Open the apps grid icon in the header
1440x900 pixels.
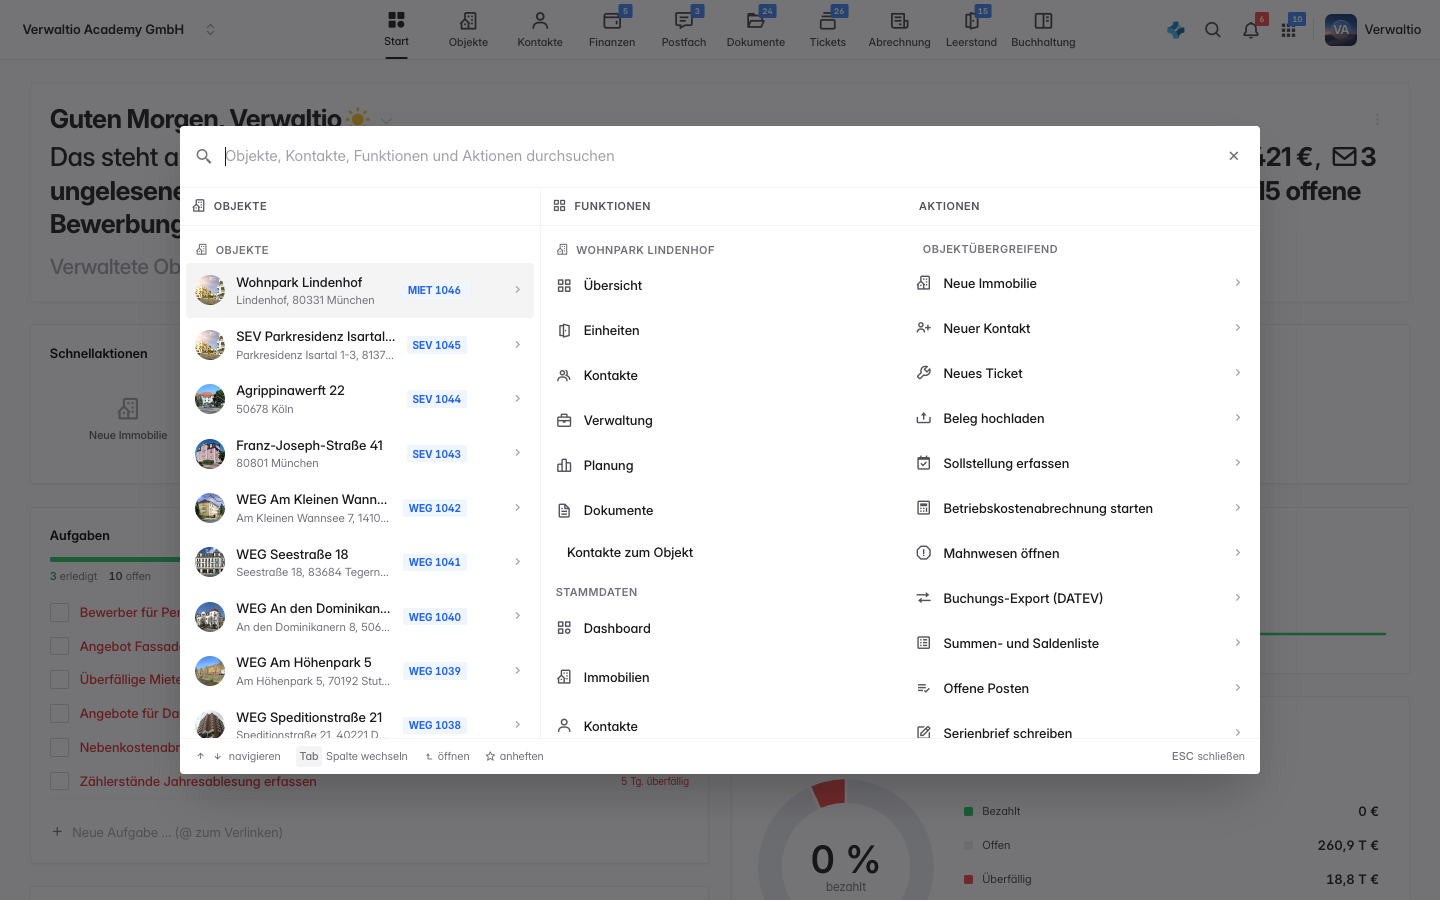coord(1289,30)
